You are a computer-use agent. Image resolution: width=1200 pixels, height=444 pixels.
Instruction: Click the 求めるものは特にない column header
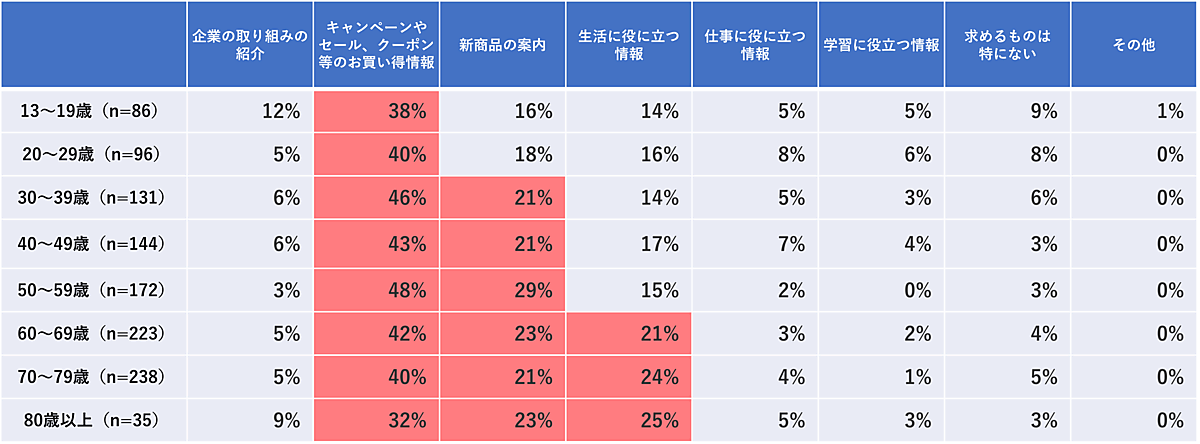pyautogui.click(x=1007, y=46)
